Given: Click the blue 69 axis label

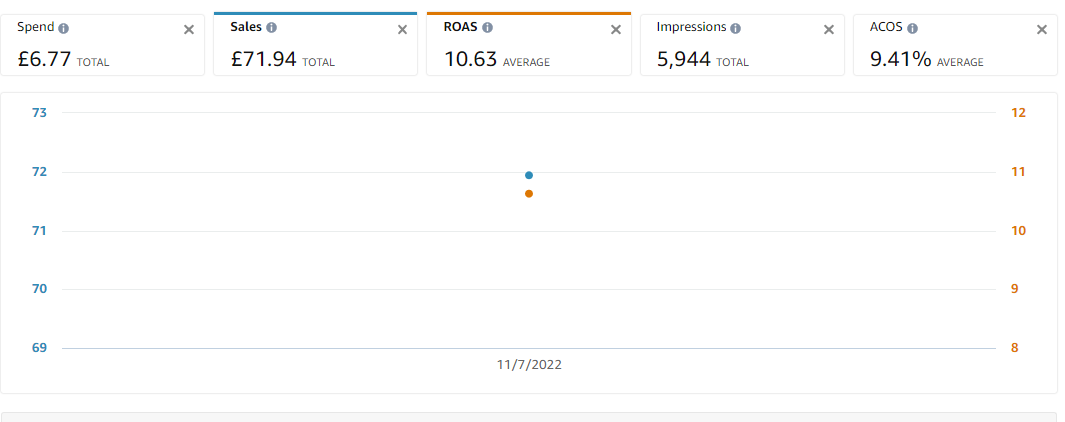Looking at the screenshot, I should click(39, 348).
